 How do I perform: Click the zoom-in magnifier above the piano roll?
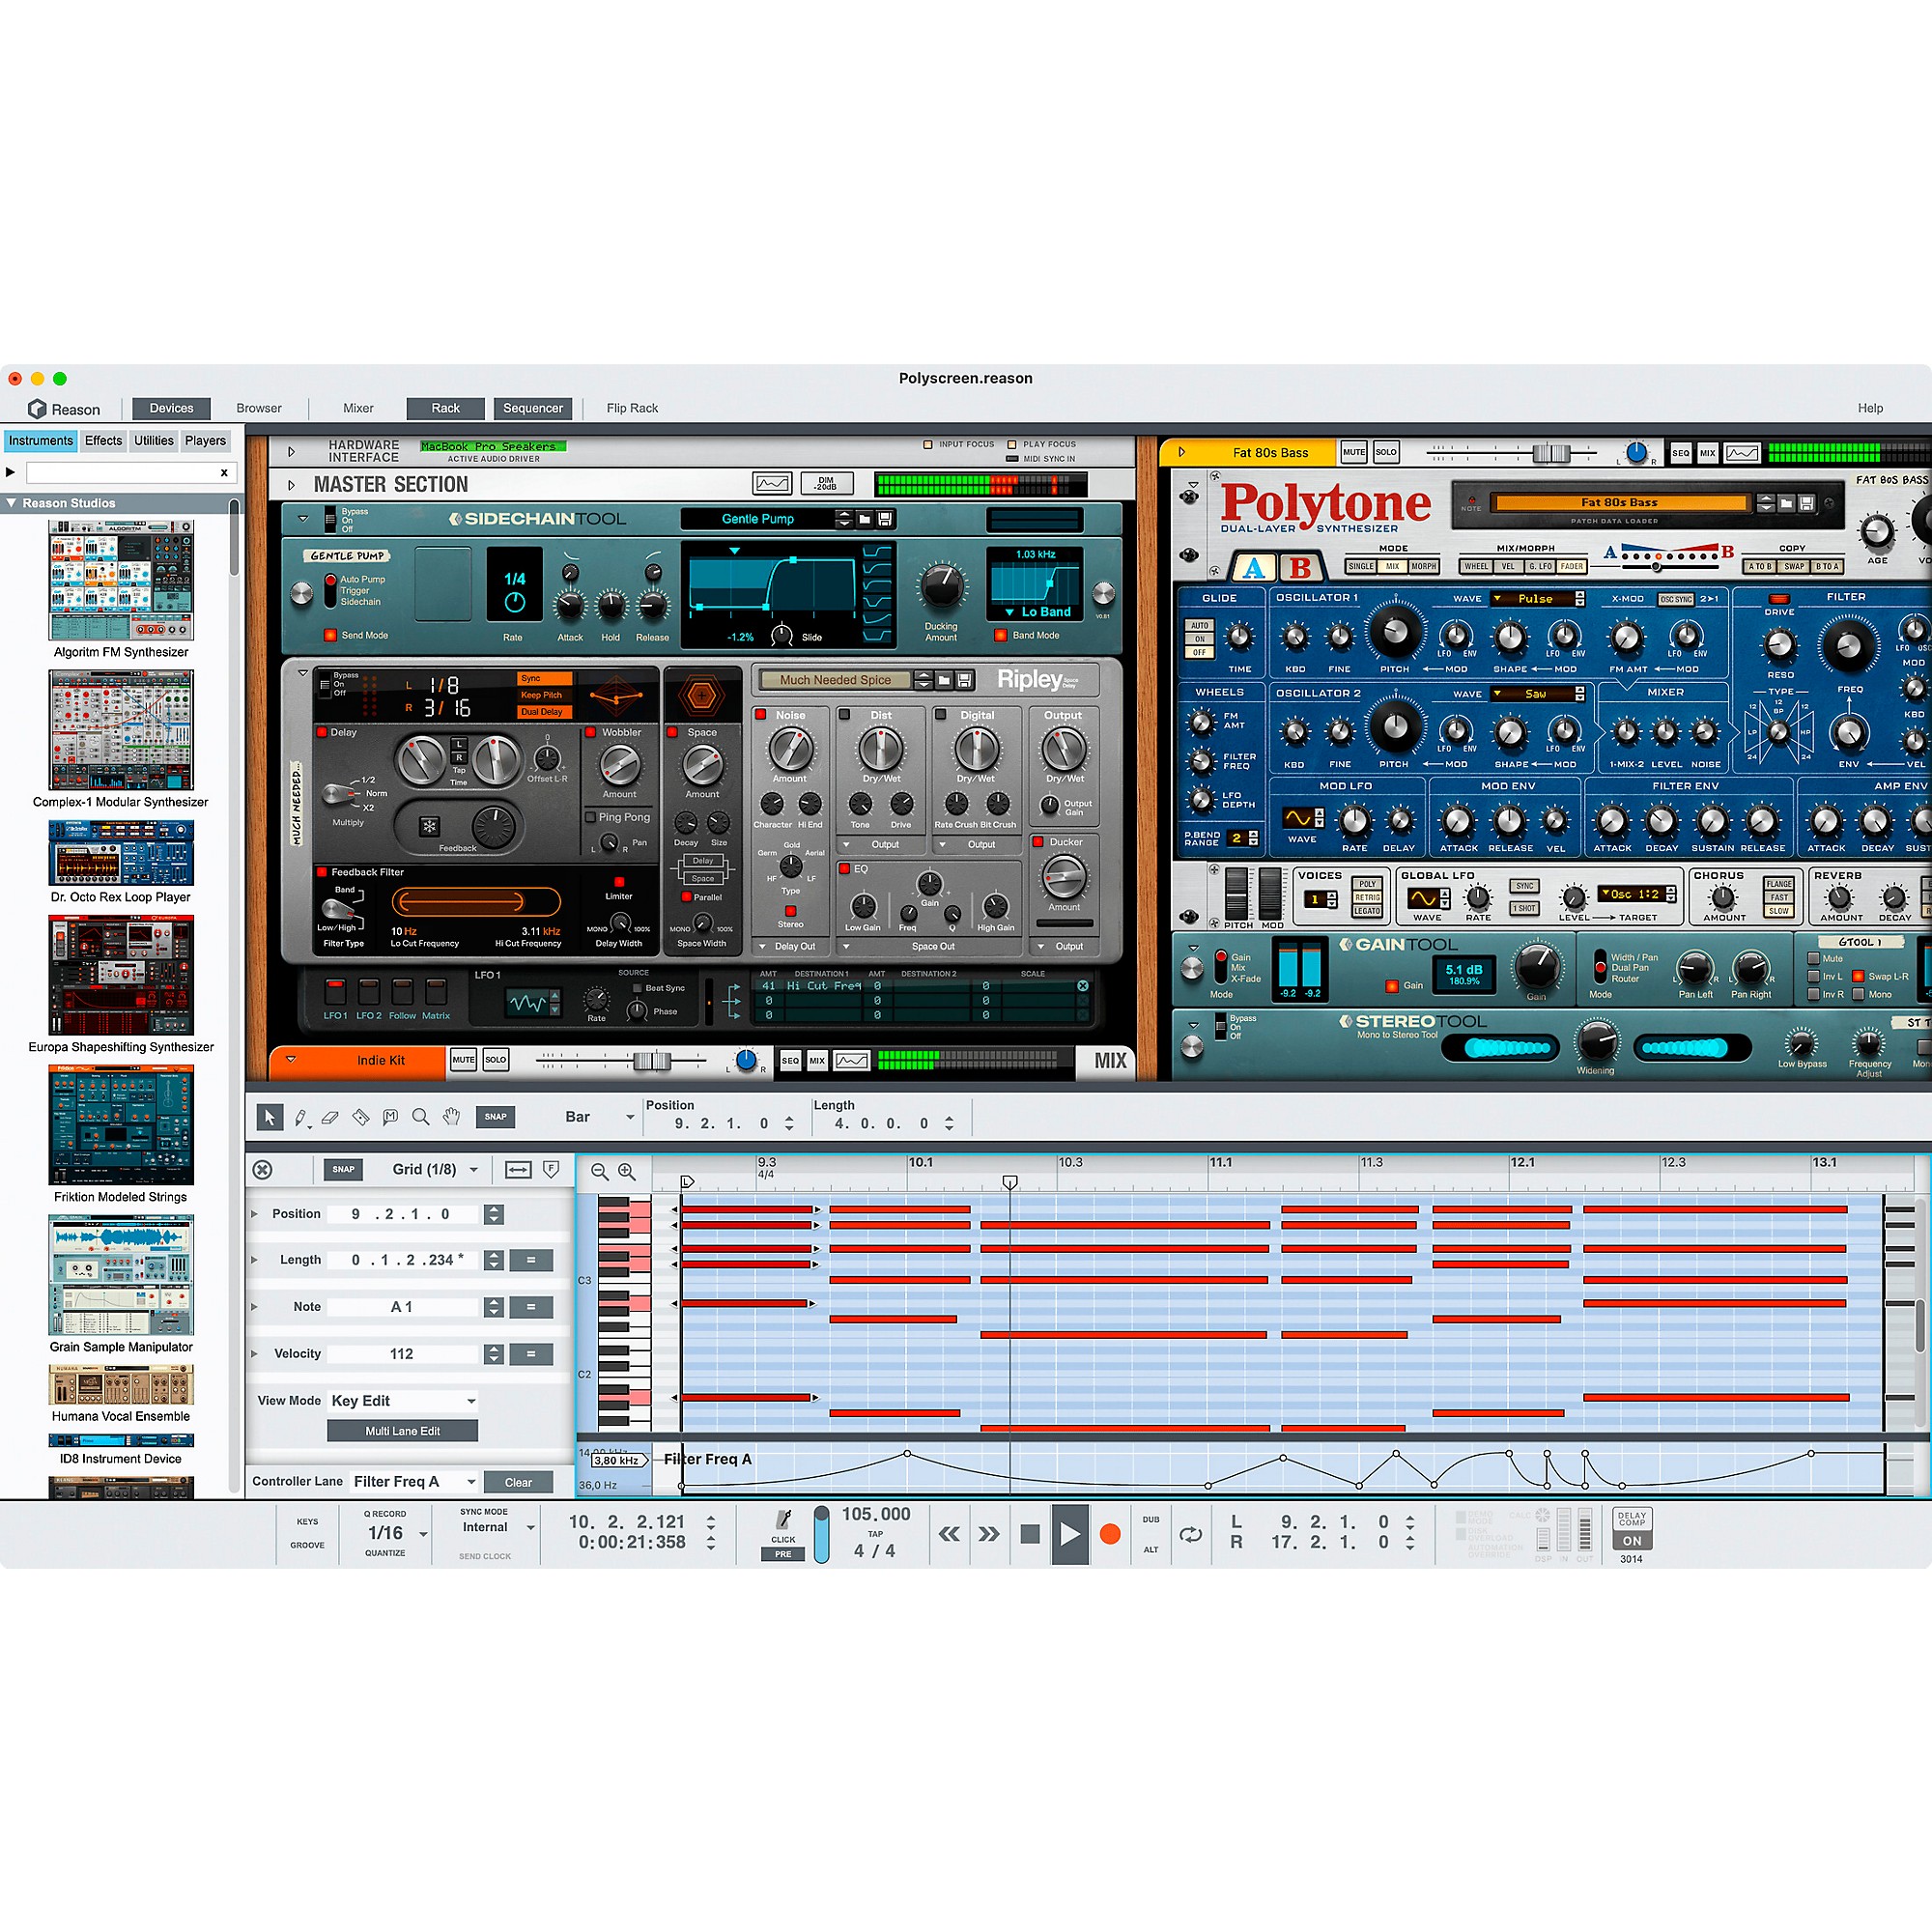626,1170
